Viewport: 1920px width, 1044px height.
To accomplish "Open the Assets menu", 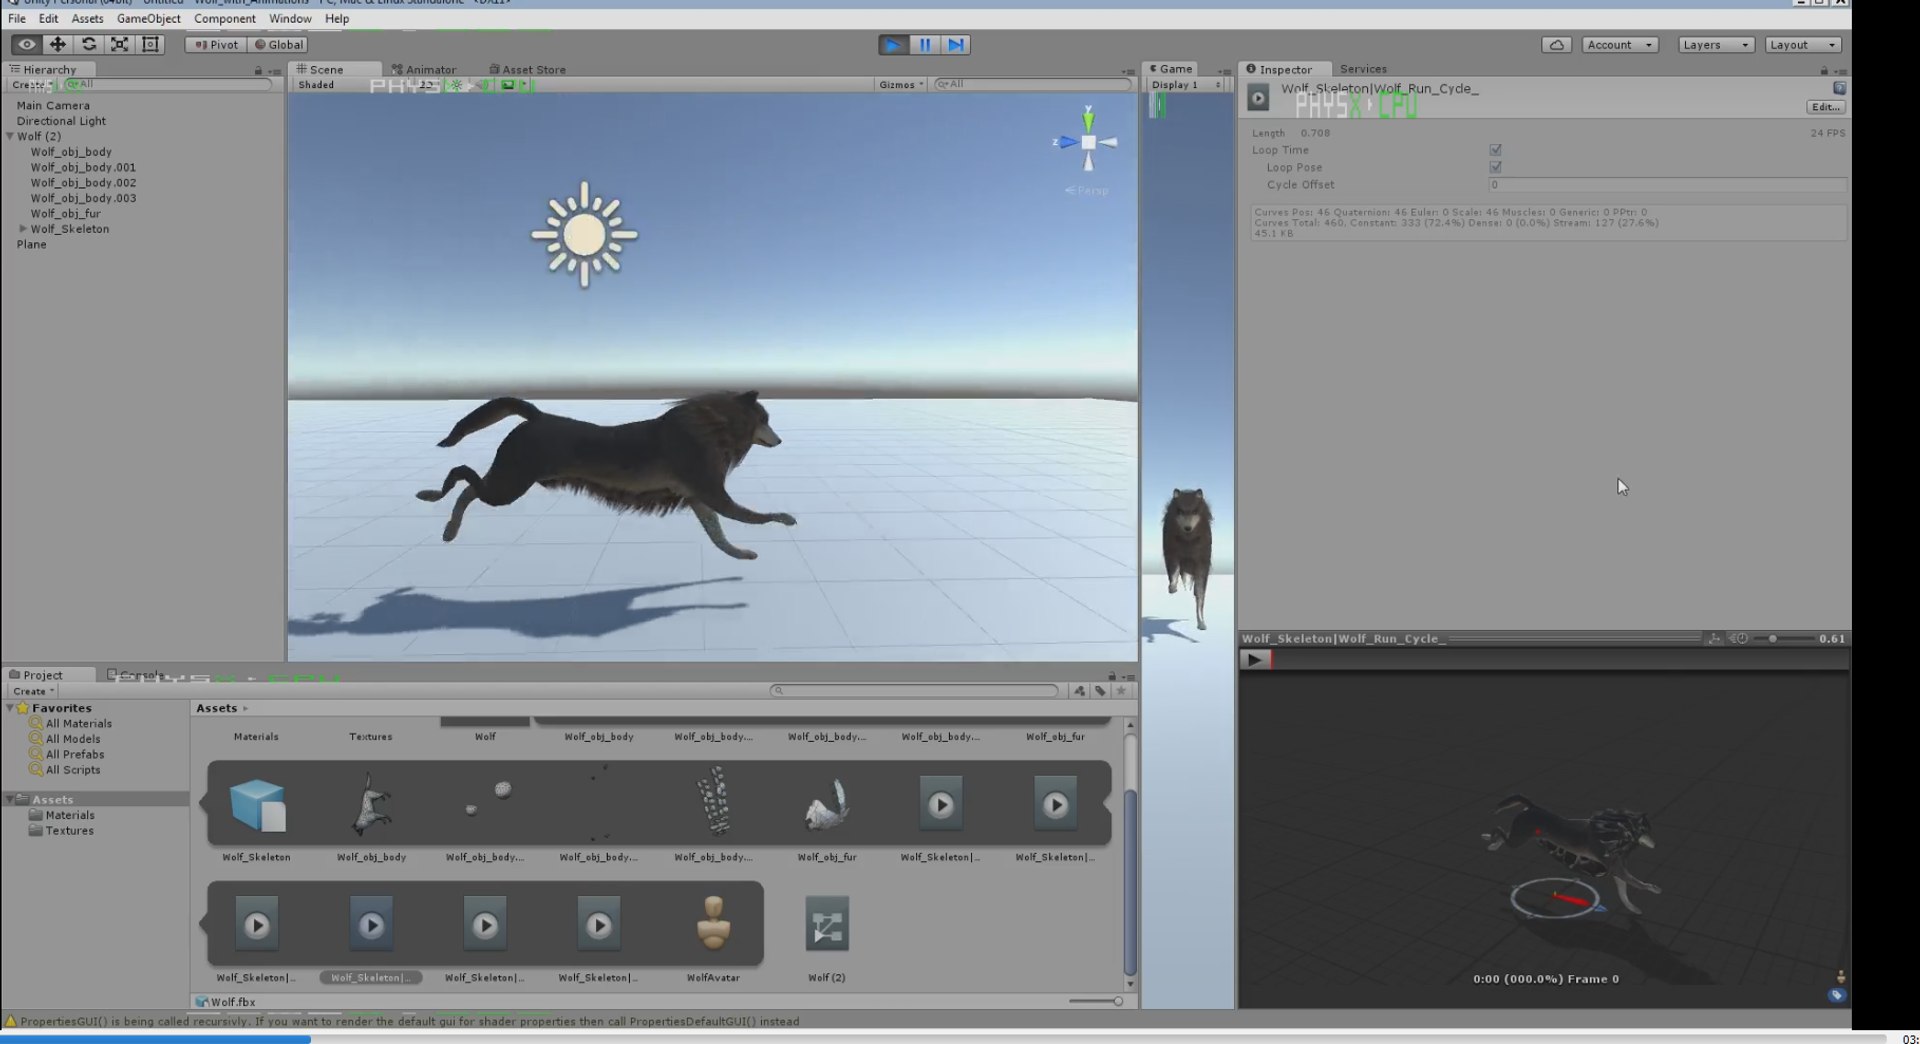I will [87, 18].
